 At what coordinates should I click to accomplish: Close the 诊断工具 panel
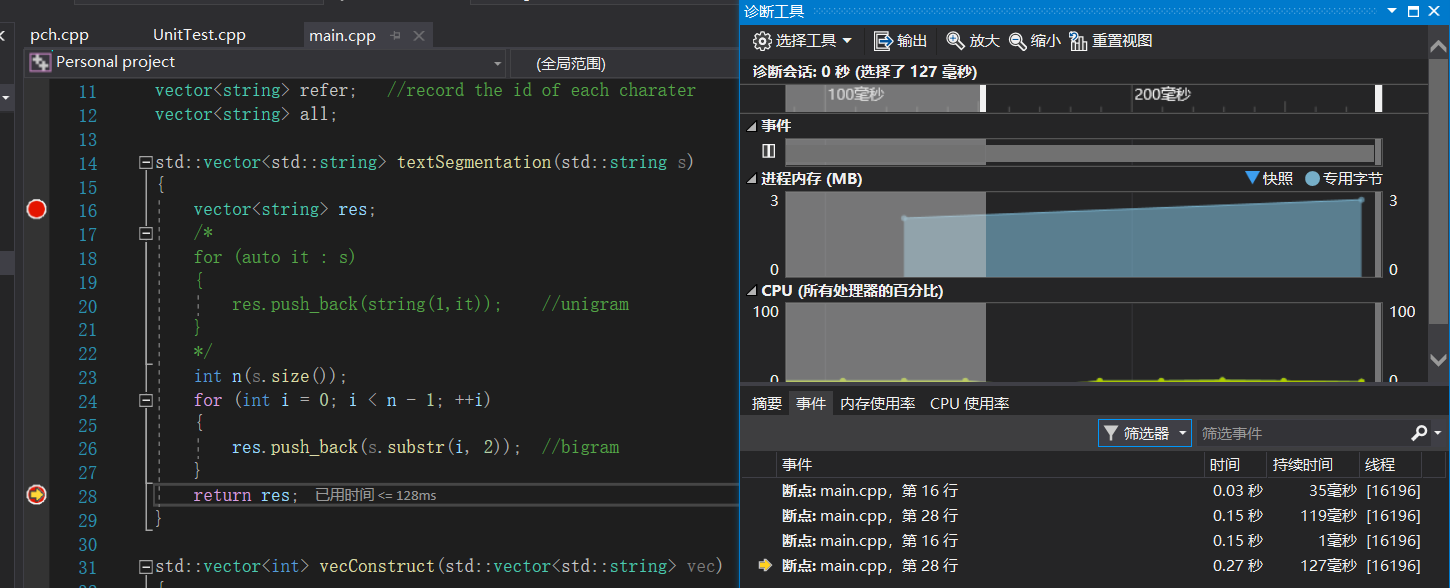click(1436, 11)
